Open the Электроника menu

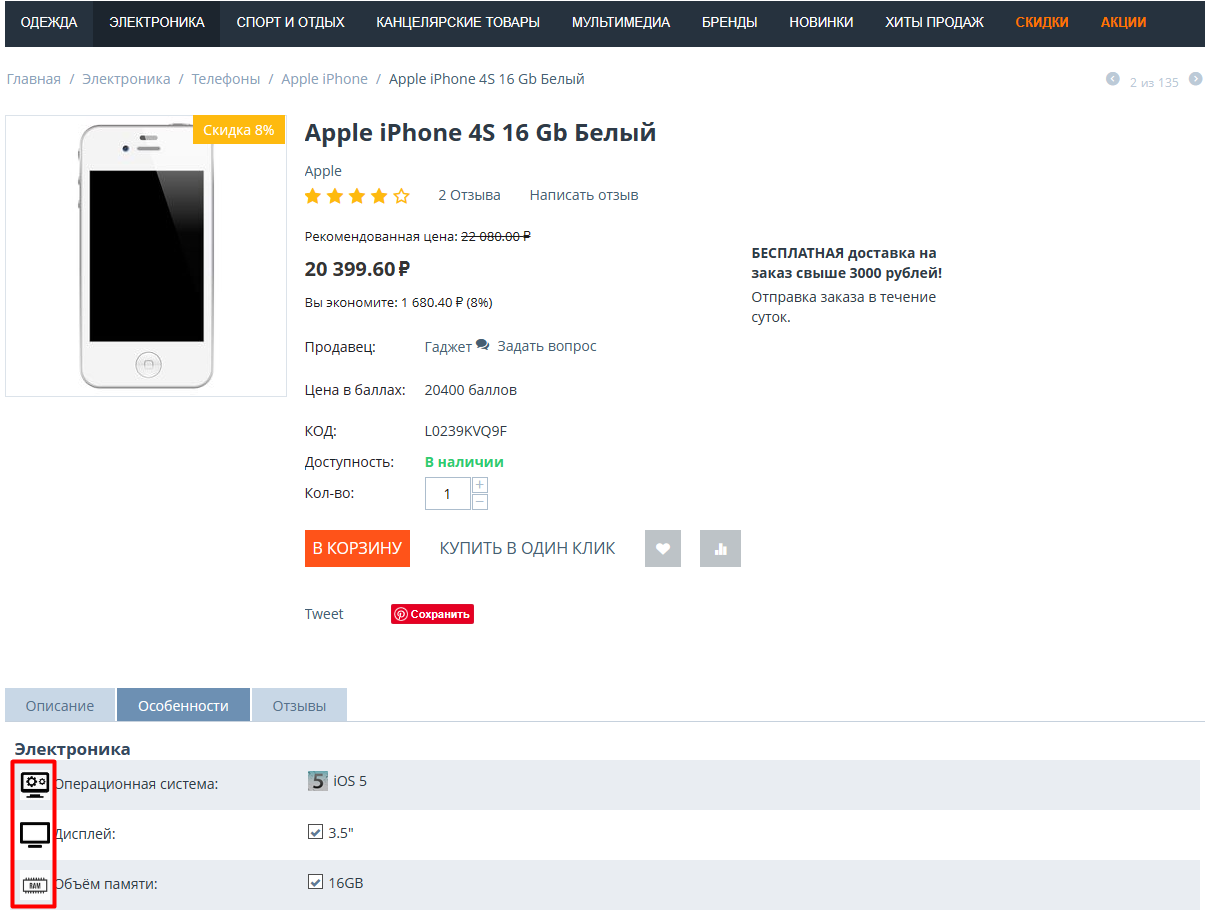point(157,22)
